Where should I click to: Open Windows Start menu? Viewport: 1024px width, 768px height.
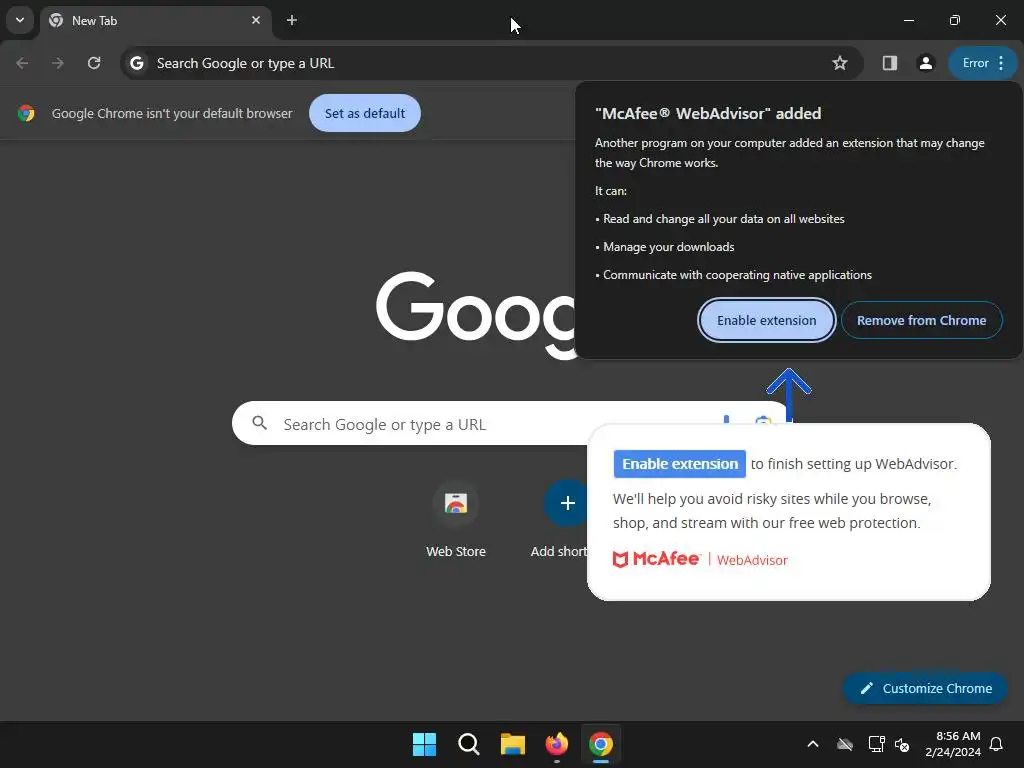424,744
